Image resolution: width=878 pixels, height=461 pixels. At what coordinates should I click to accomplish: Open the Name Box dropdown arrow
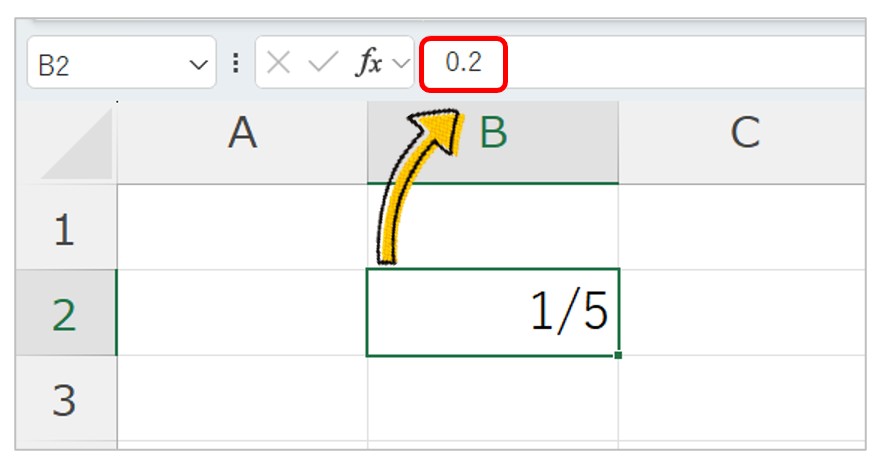198,66
